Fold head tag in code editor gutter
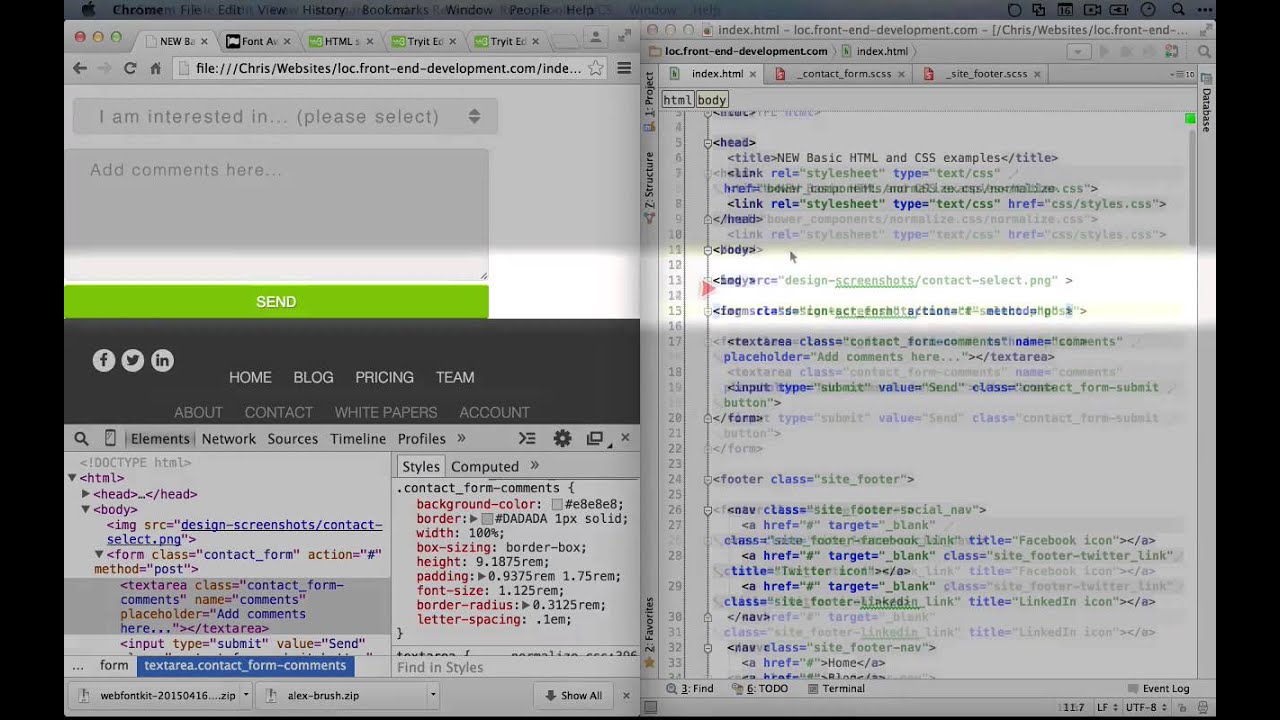 (707, 143)
